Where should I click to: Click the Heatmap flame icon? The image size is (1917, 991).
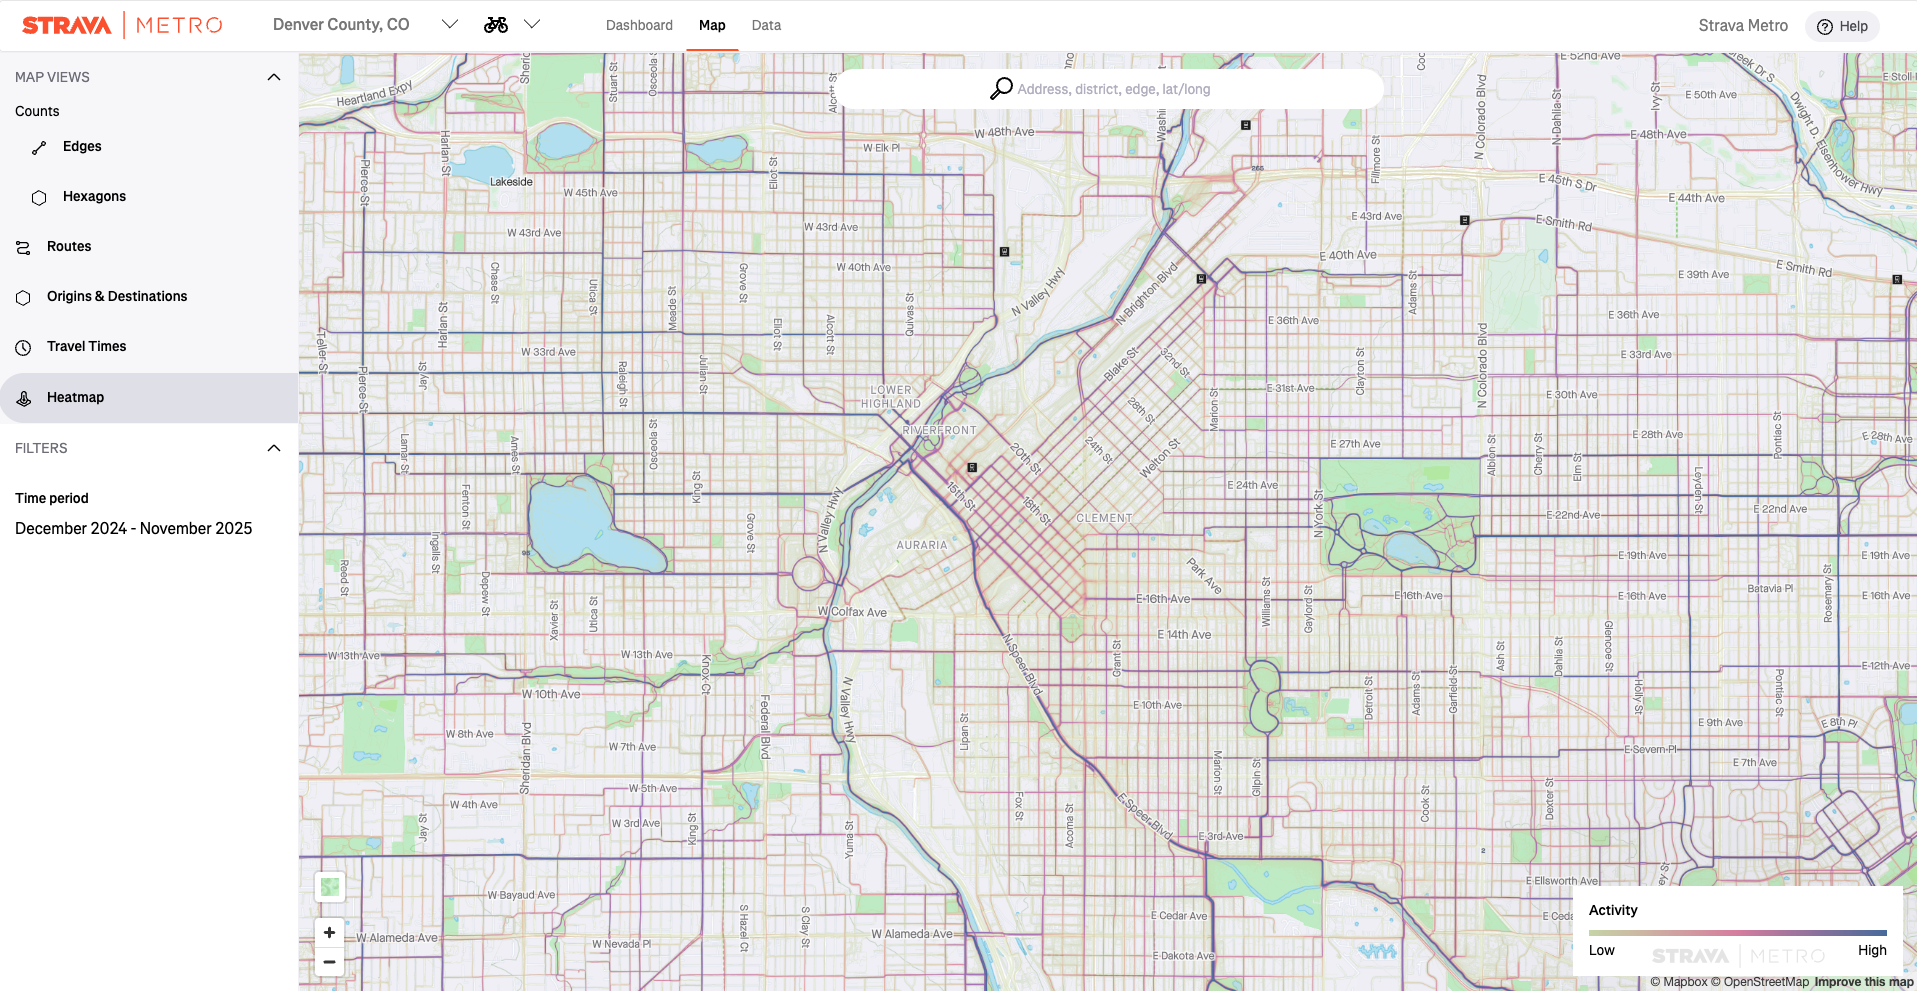(x=23, y=398)
